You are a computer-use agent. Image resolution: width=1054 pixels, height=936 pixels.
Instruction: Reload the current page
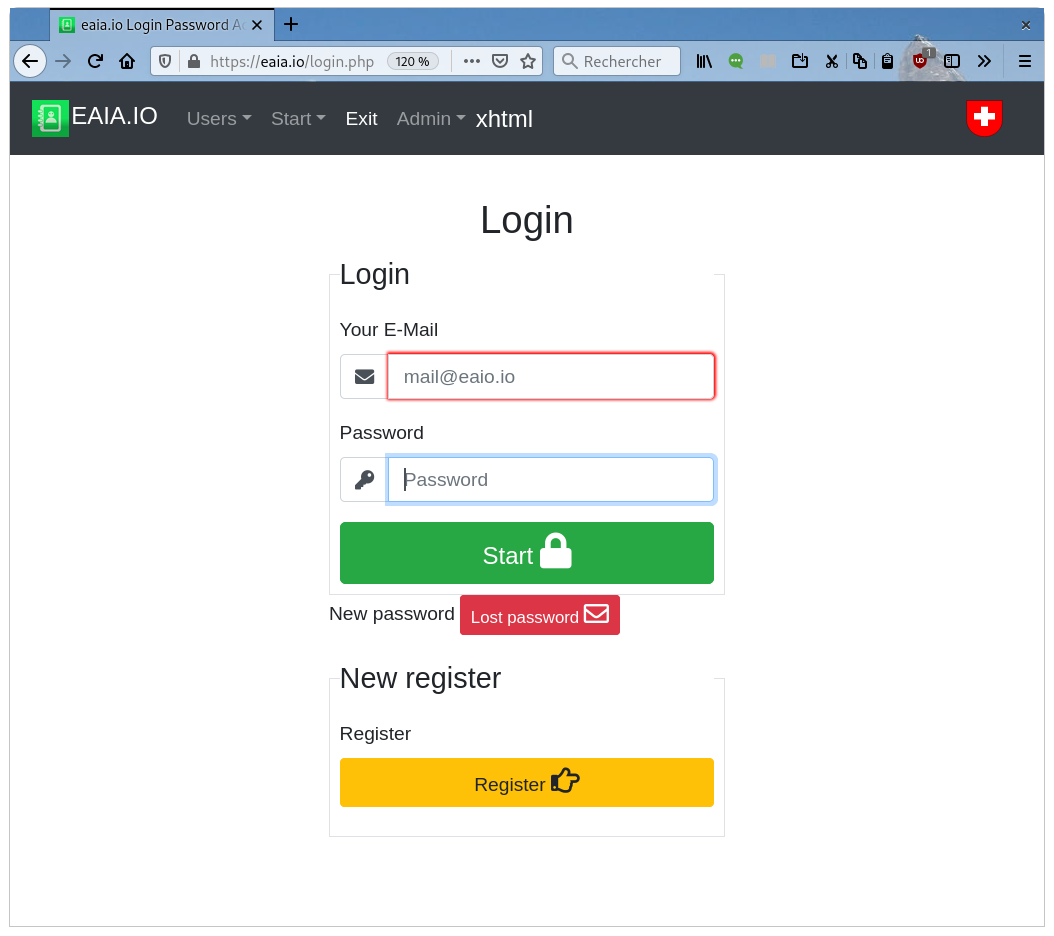(x=95, y=61)
